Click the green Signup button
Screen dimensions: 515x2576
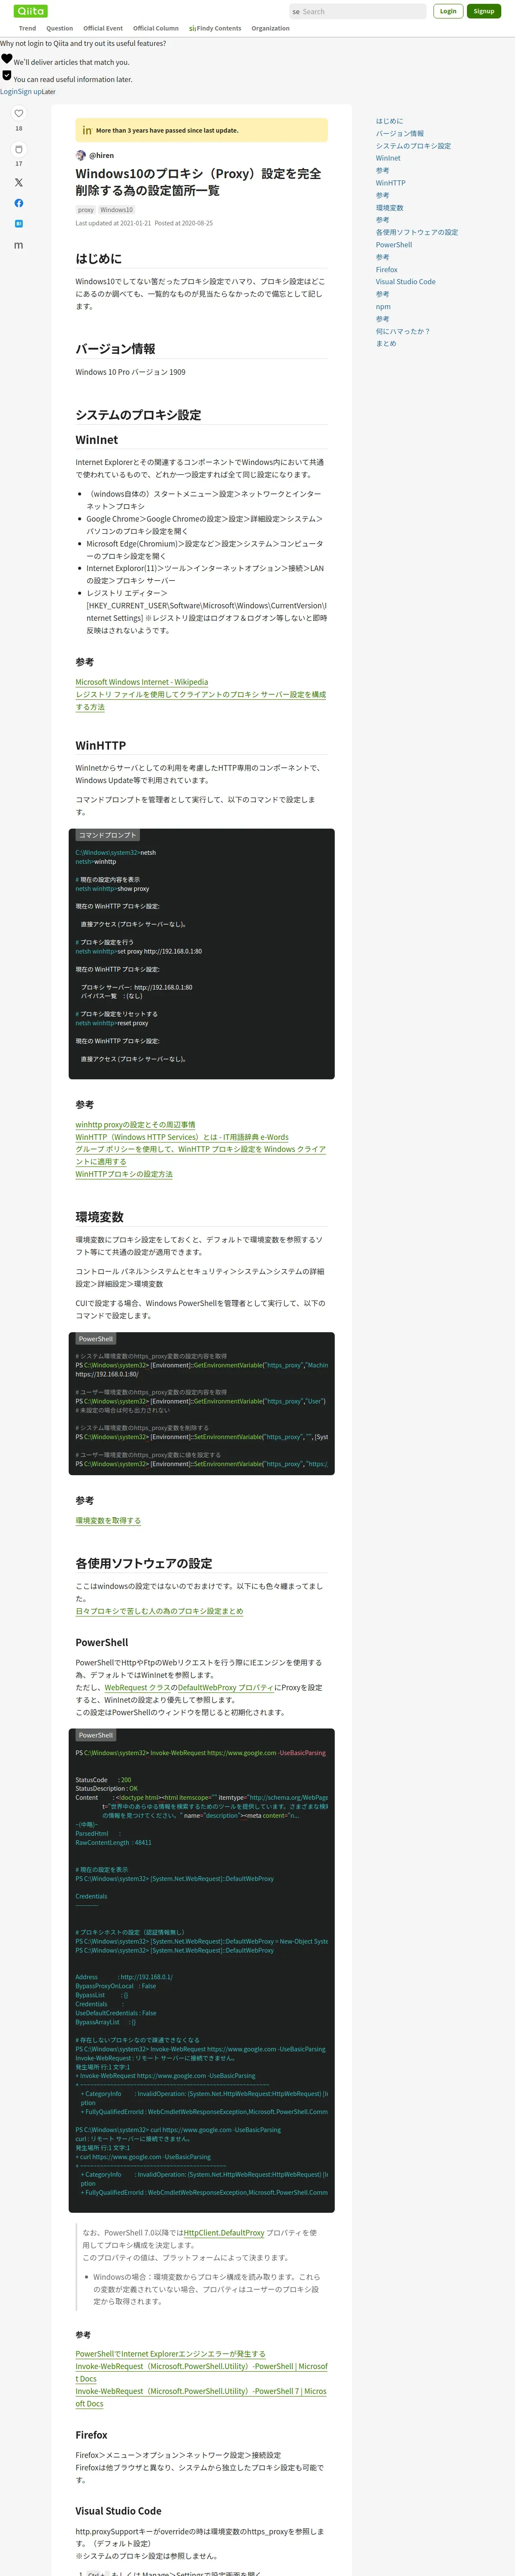[484, 11]
